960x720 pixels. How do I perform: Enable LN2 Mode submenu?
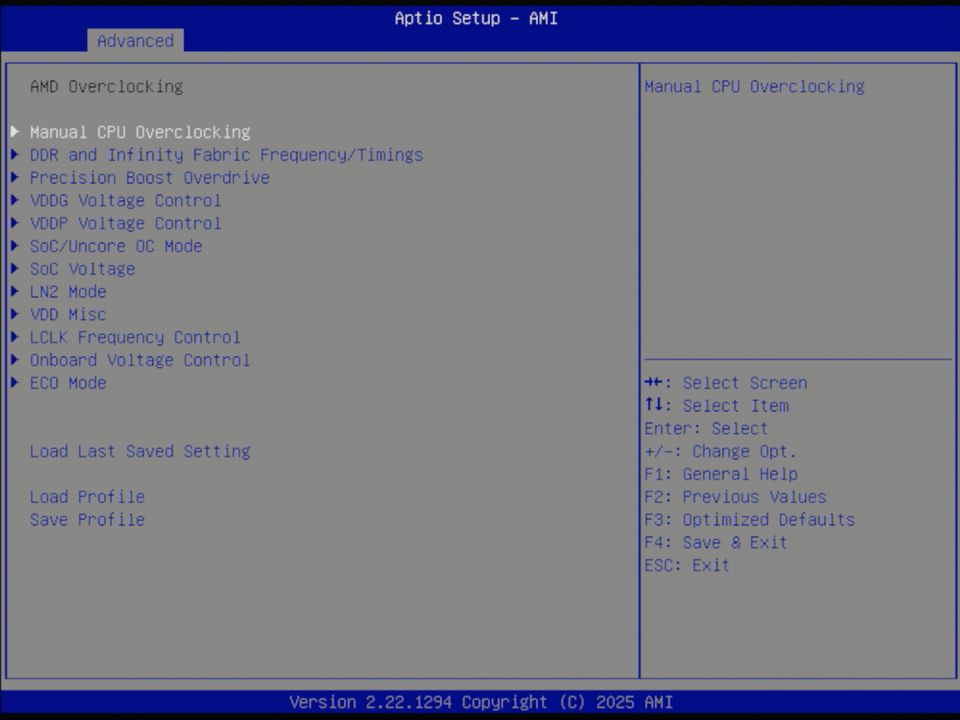[x=68, y=291]
